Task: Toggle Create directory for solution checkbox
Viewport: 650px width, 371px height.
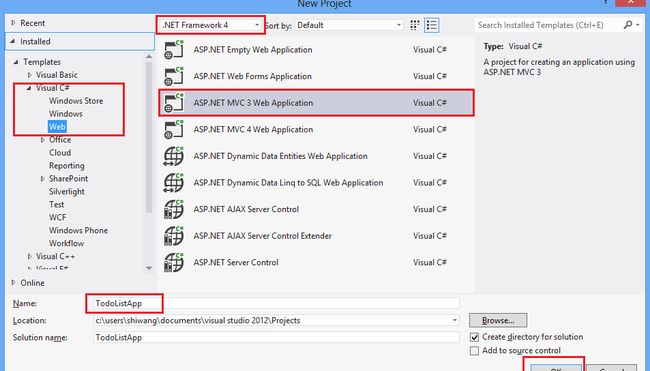Action: pyautogui.click(x=474, y=337)
